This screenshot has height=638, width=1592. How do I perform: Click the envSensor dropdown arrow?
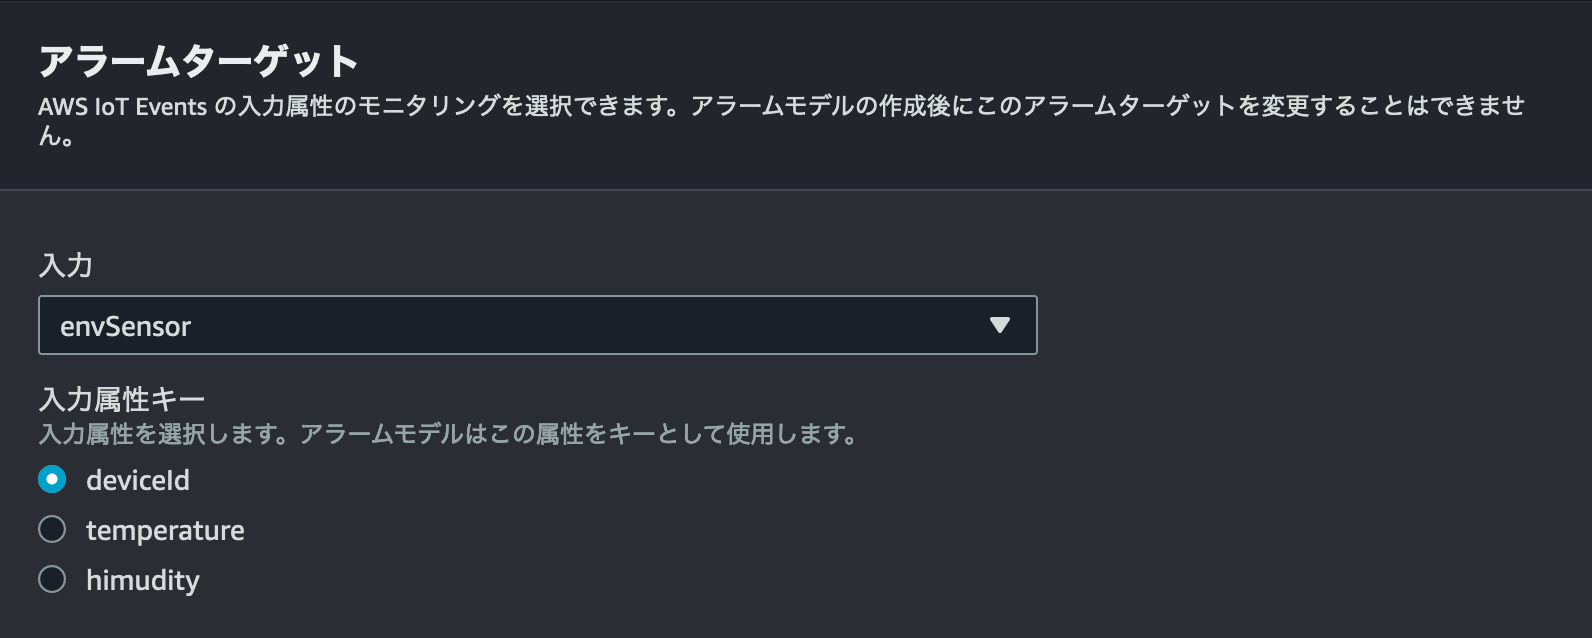(999, 325)
